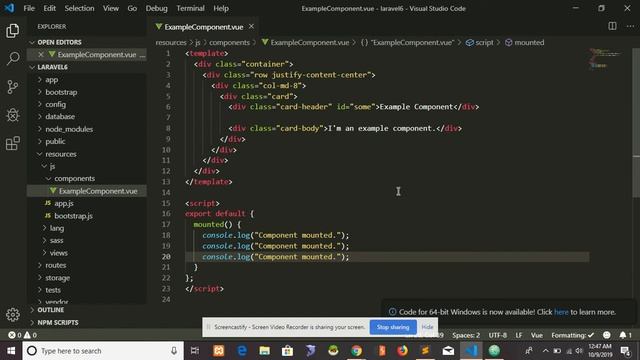Click Spaces: 2 indentation setting
Image resolution: width=640 pixels, height=360 pixels.
[466, 335]
